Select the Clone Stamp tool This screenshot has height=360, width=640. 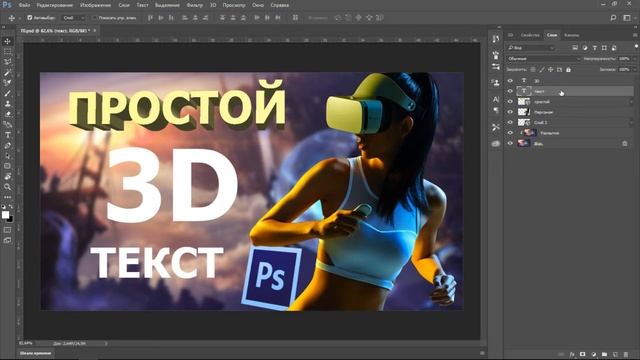point(7,104)
